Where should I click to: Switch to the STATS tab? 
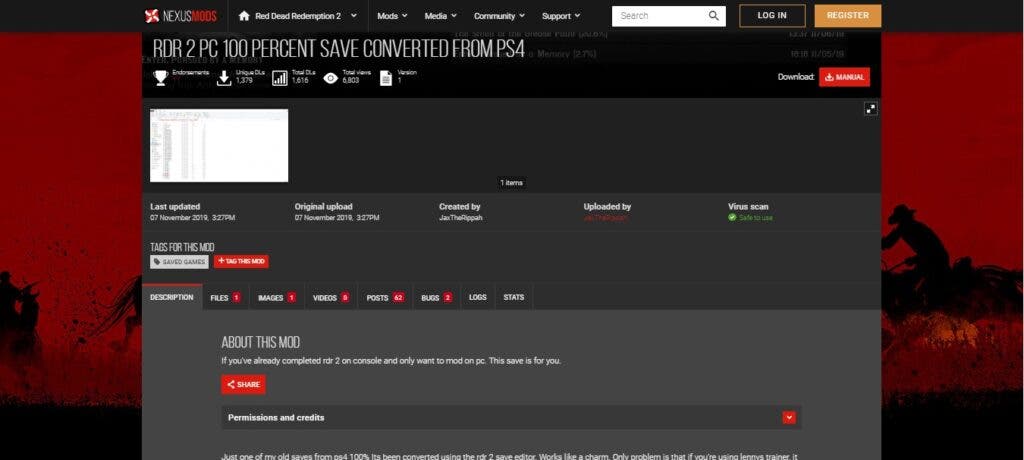pyautogui.click(x=513, y=297)
